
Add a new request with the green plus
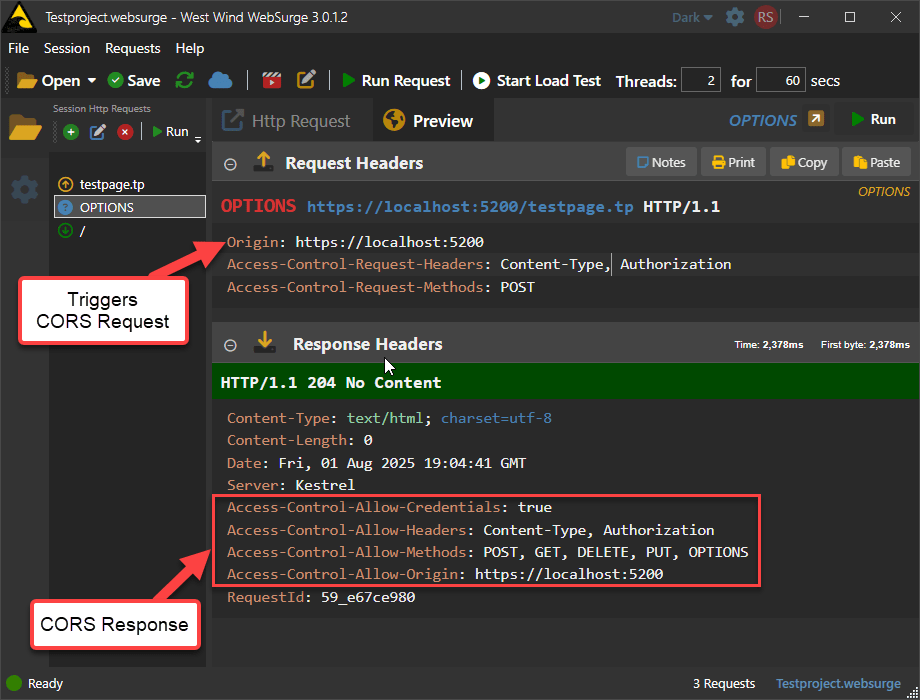pyautogui.click(x=71, y=132)
